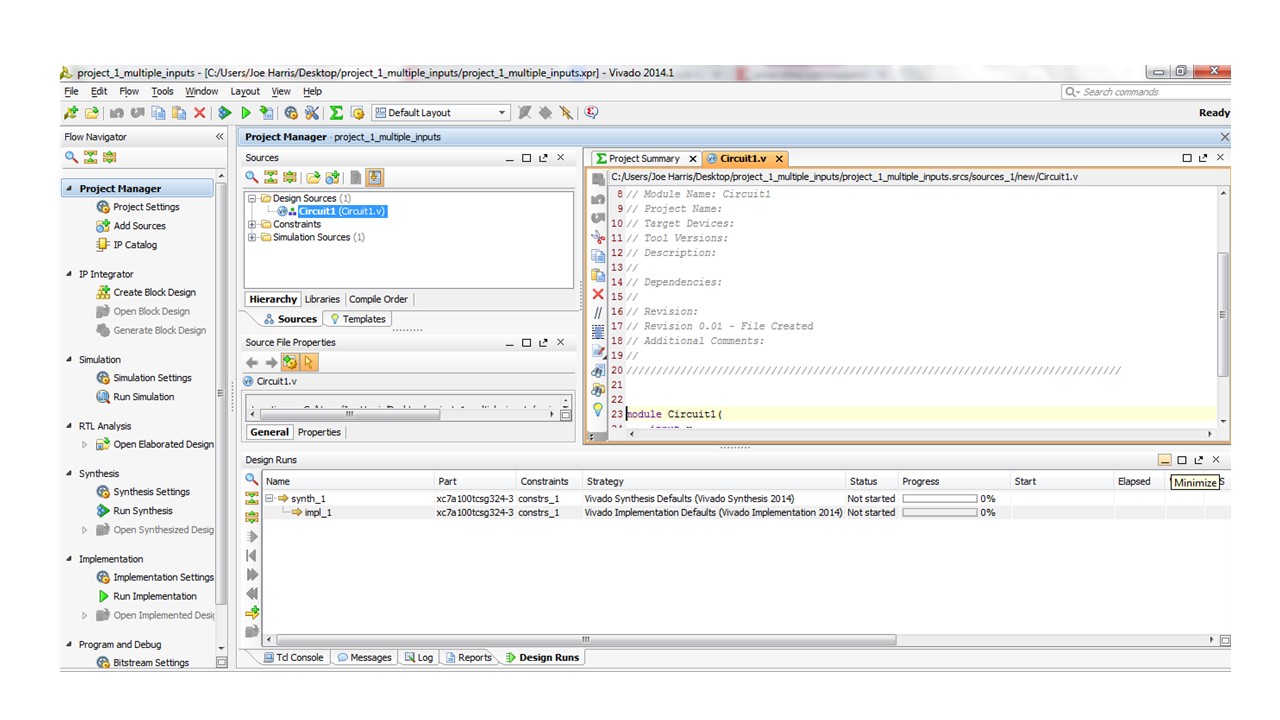This screenshot has height=720, width=1280.
Task: Close the Circuit1.v editor tab
Action: coord(778,158)
